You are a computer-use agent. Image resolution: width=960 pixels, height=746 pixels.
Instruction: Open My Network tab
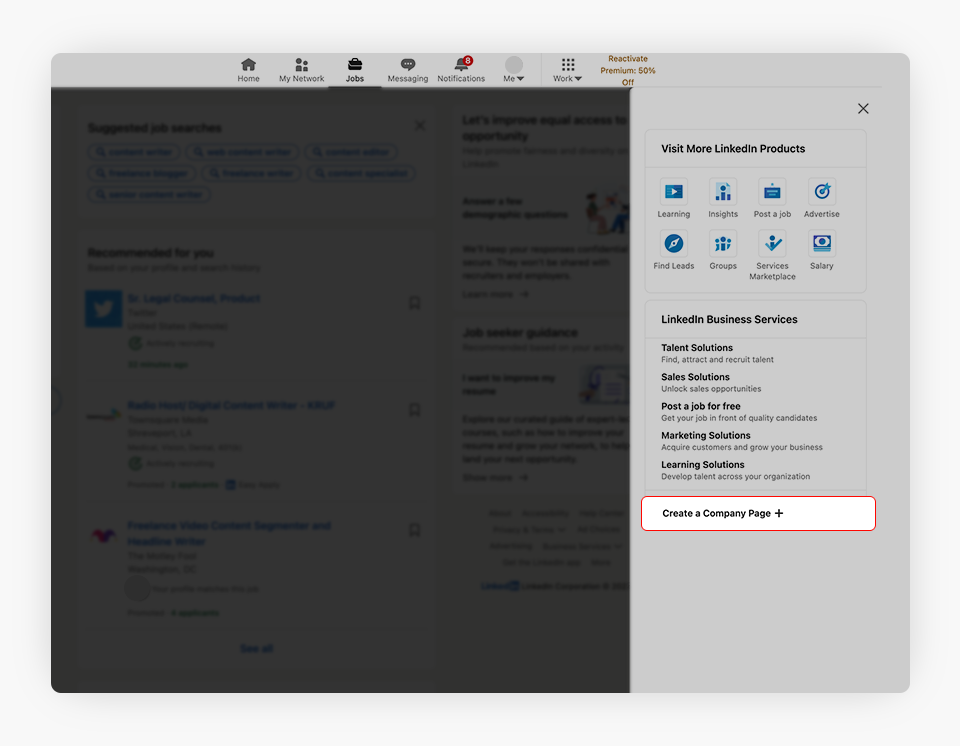[301, 70]
